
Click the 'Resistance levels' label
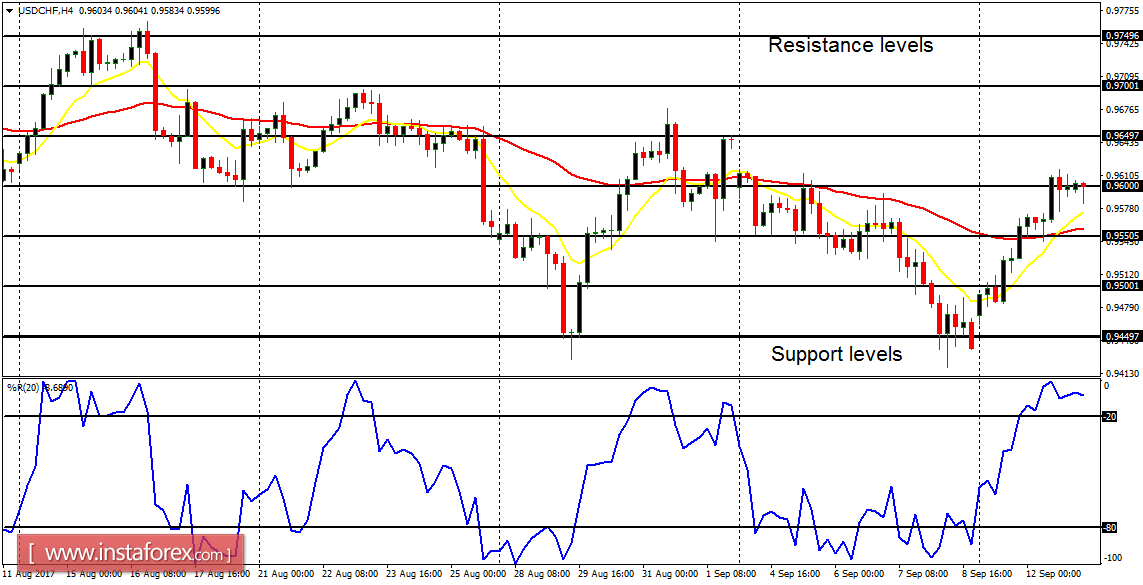pyautogui.click(x=850, y=45)
